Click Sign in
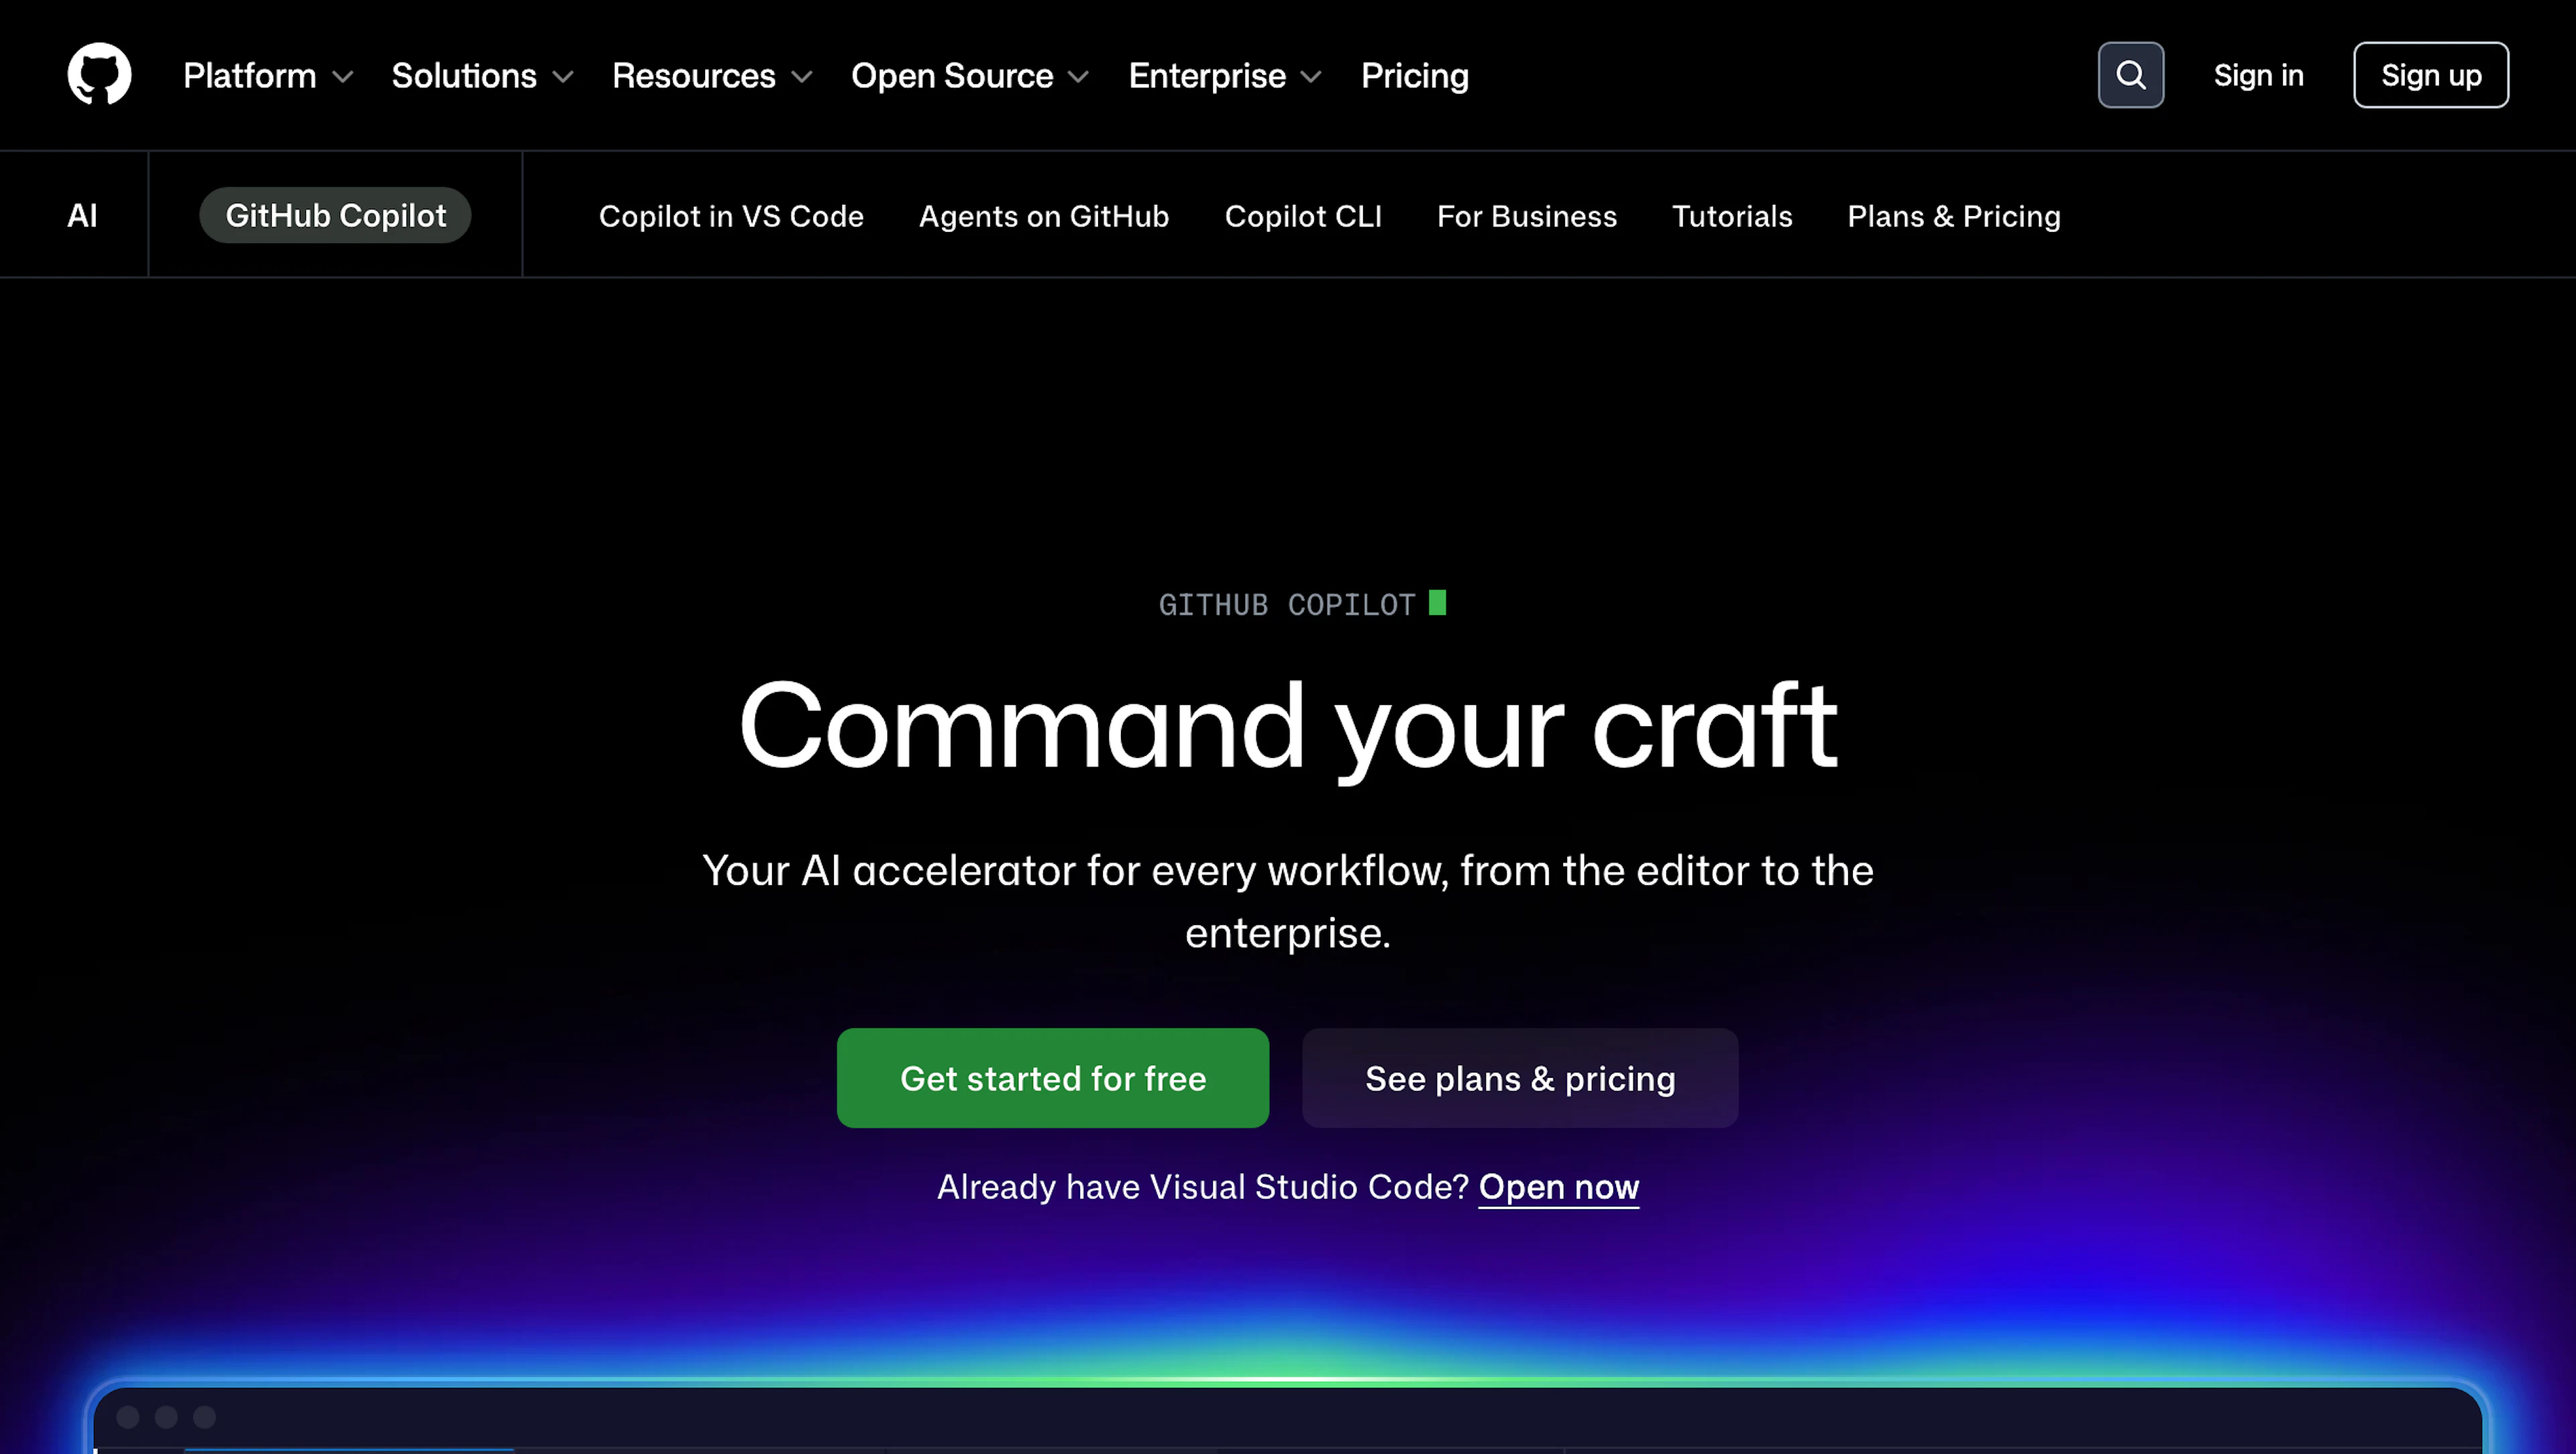 (2259, 74)
